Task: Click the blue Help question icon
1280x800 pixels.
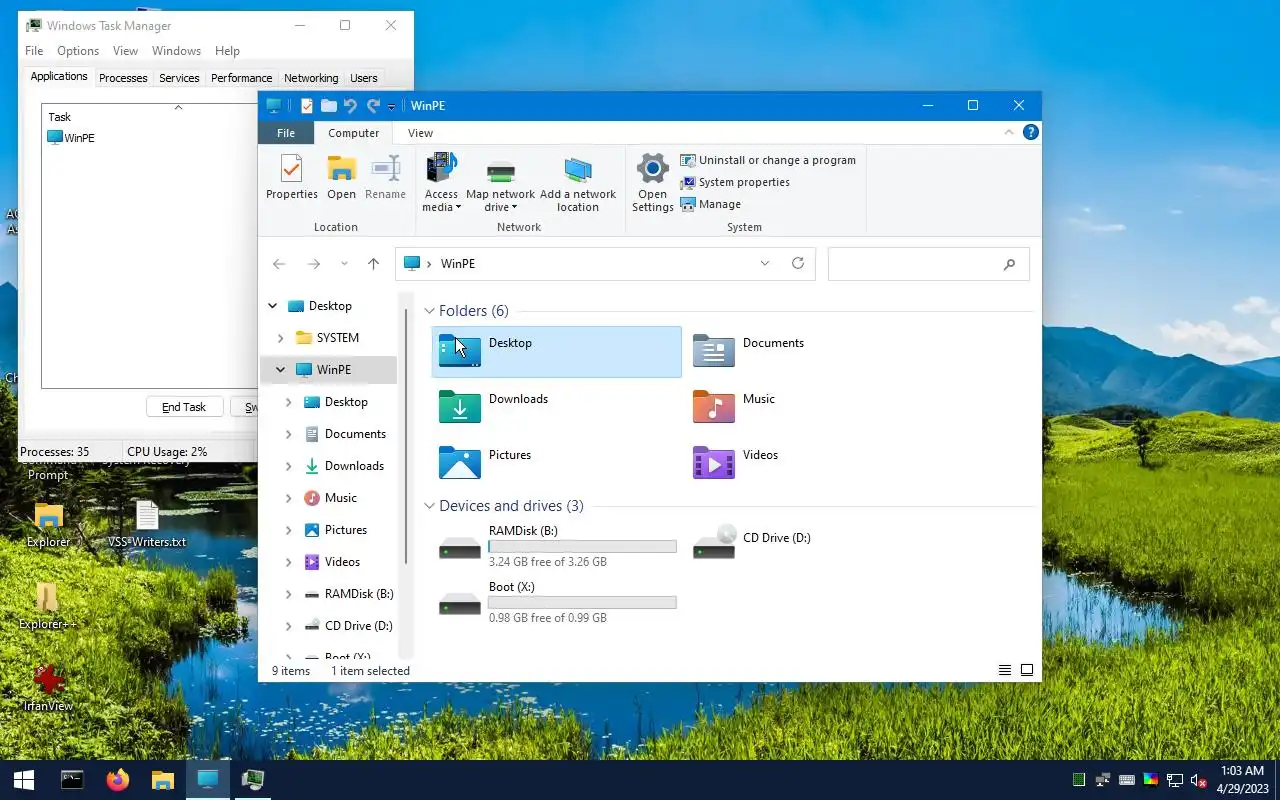Action: tap(1030, 132)
